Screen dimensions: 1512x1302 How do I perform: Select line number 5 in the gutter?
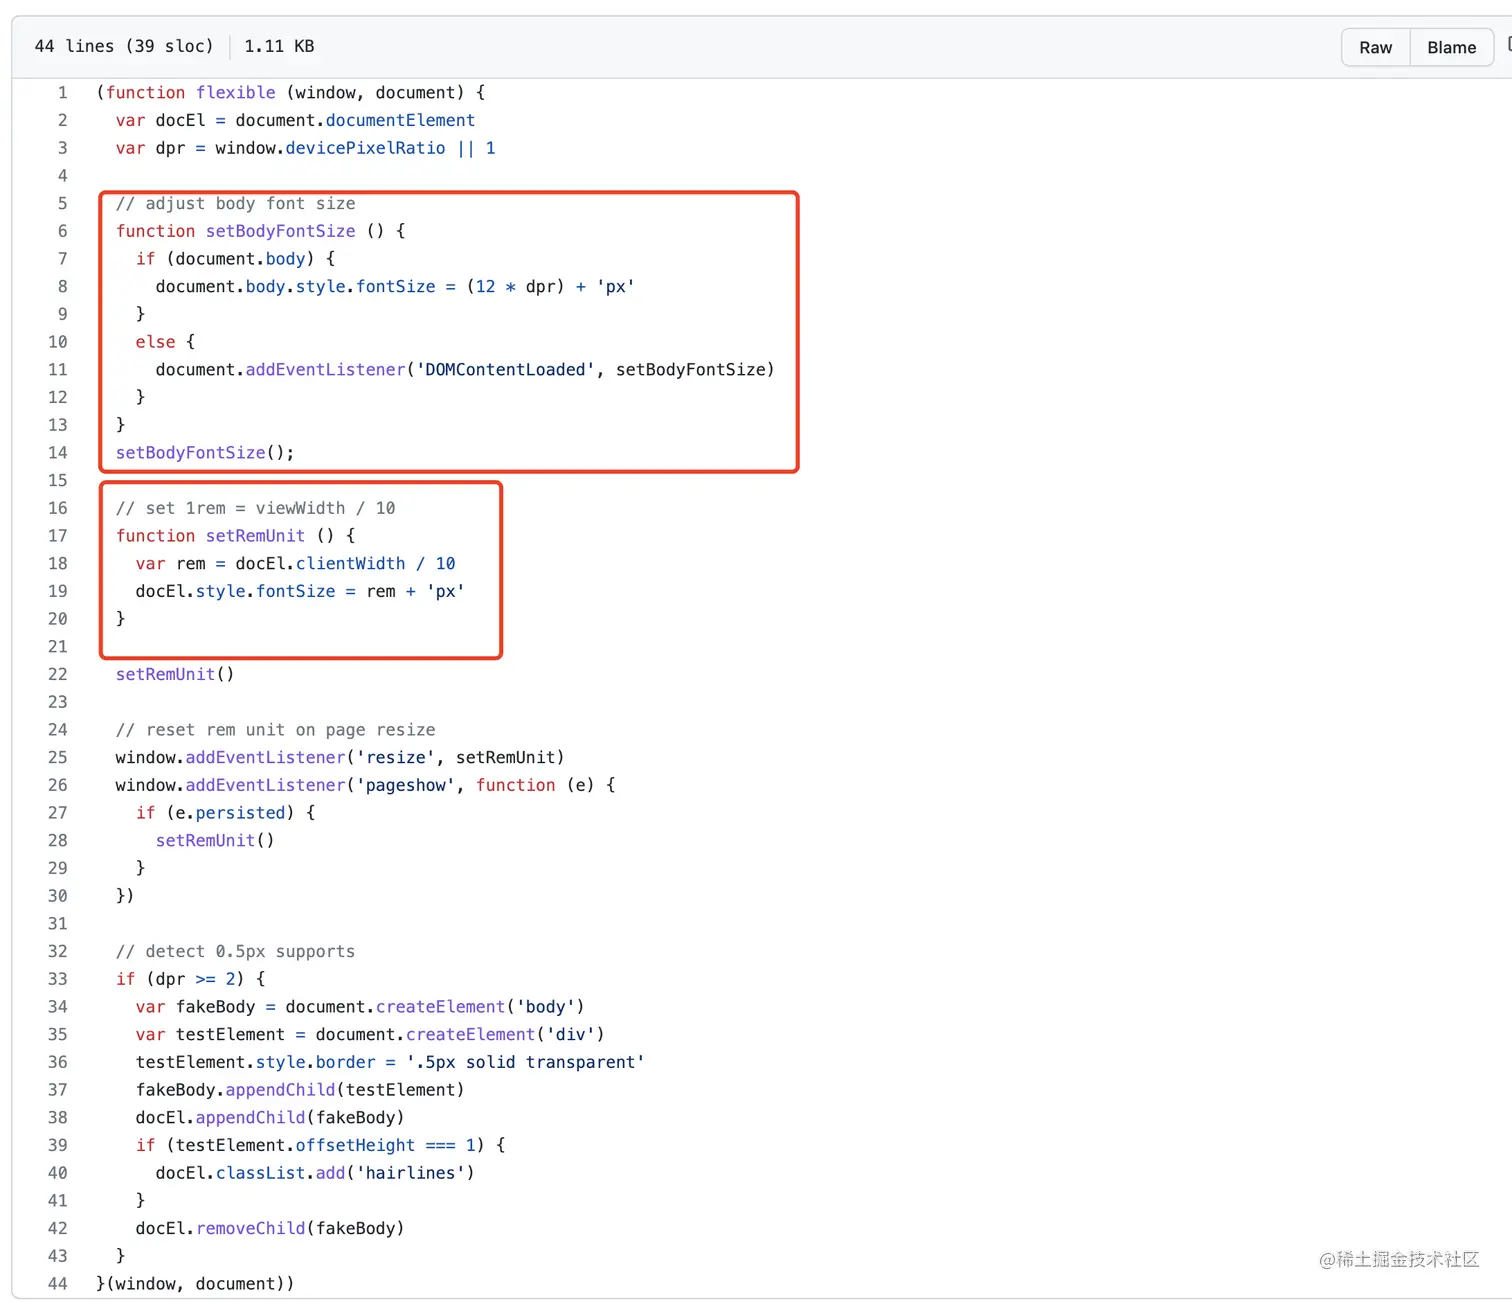coord(63,203)
